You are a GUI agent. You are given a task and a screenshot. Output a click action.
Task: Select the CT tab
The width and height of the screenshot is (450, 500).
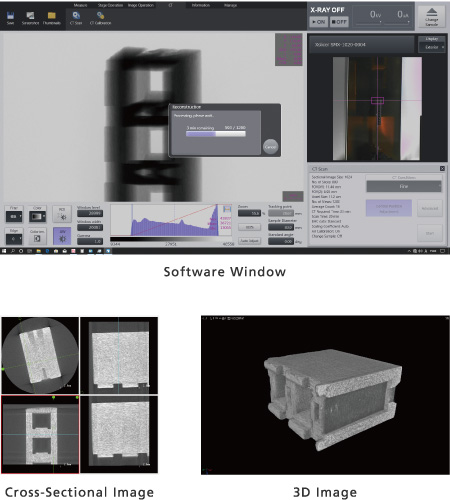[x=170, y=5]
